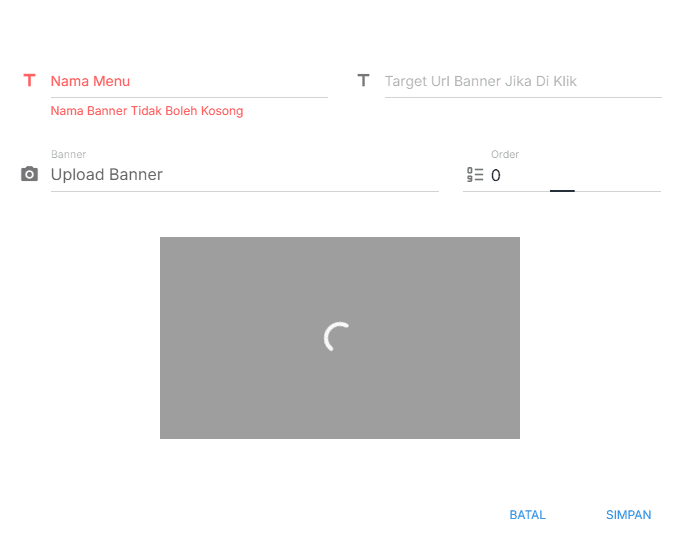The width and height of the screenshot is (678, 537).
Task: Click the Nama Menu placeholder text in red
Action: [x=90, y=81]
